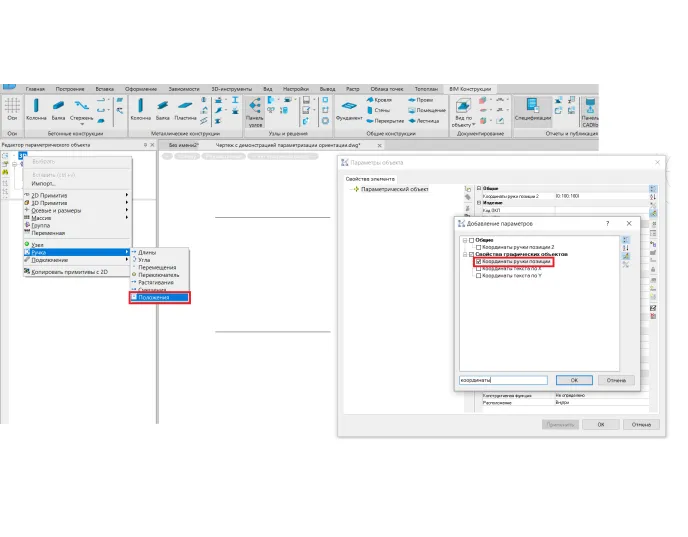Check Координаты ручки позиции 2 checkbox
This screenshot has height=537, width=688.
(479, 247)
